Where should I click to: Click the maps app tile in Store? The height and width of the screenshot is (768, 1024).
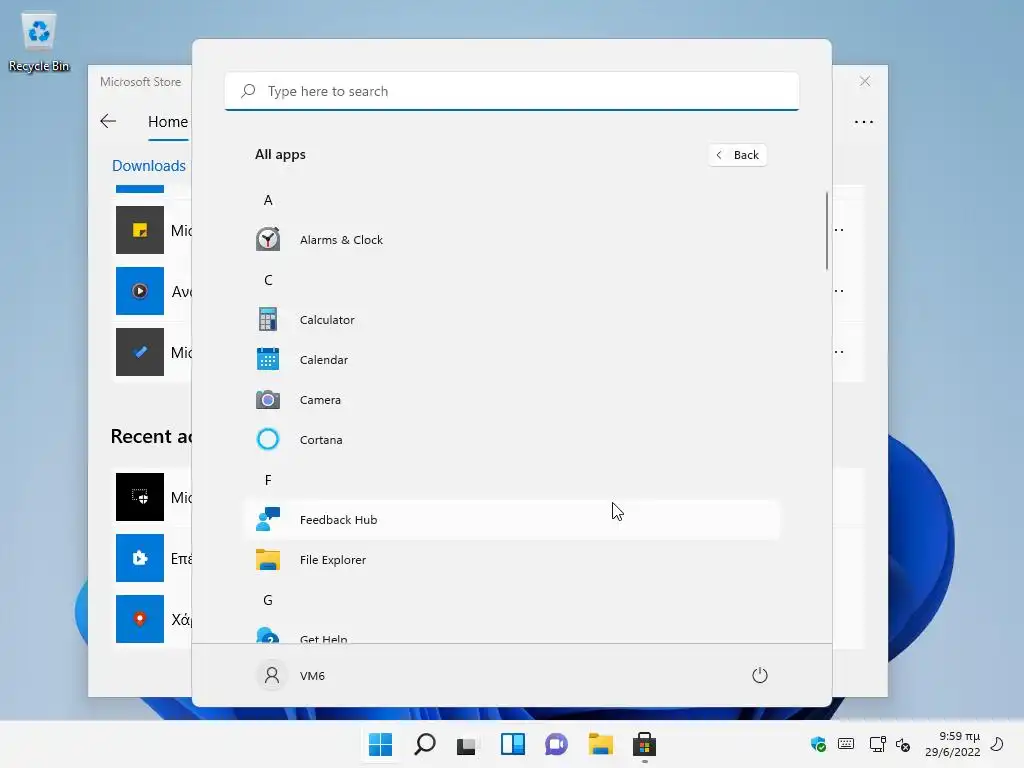[140, 619]
